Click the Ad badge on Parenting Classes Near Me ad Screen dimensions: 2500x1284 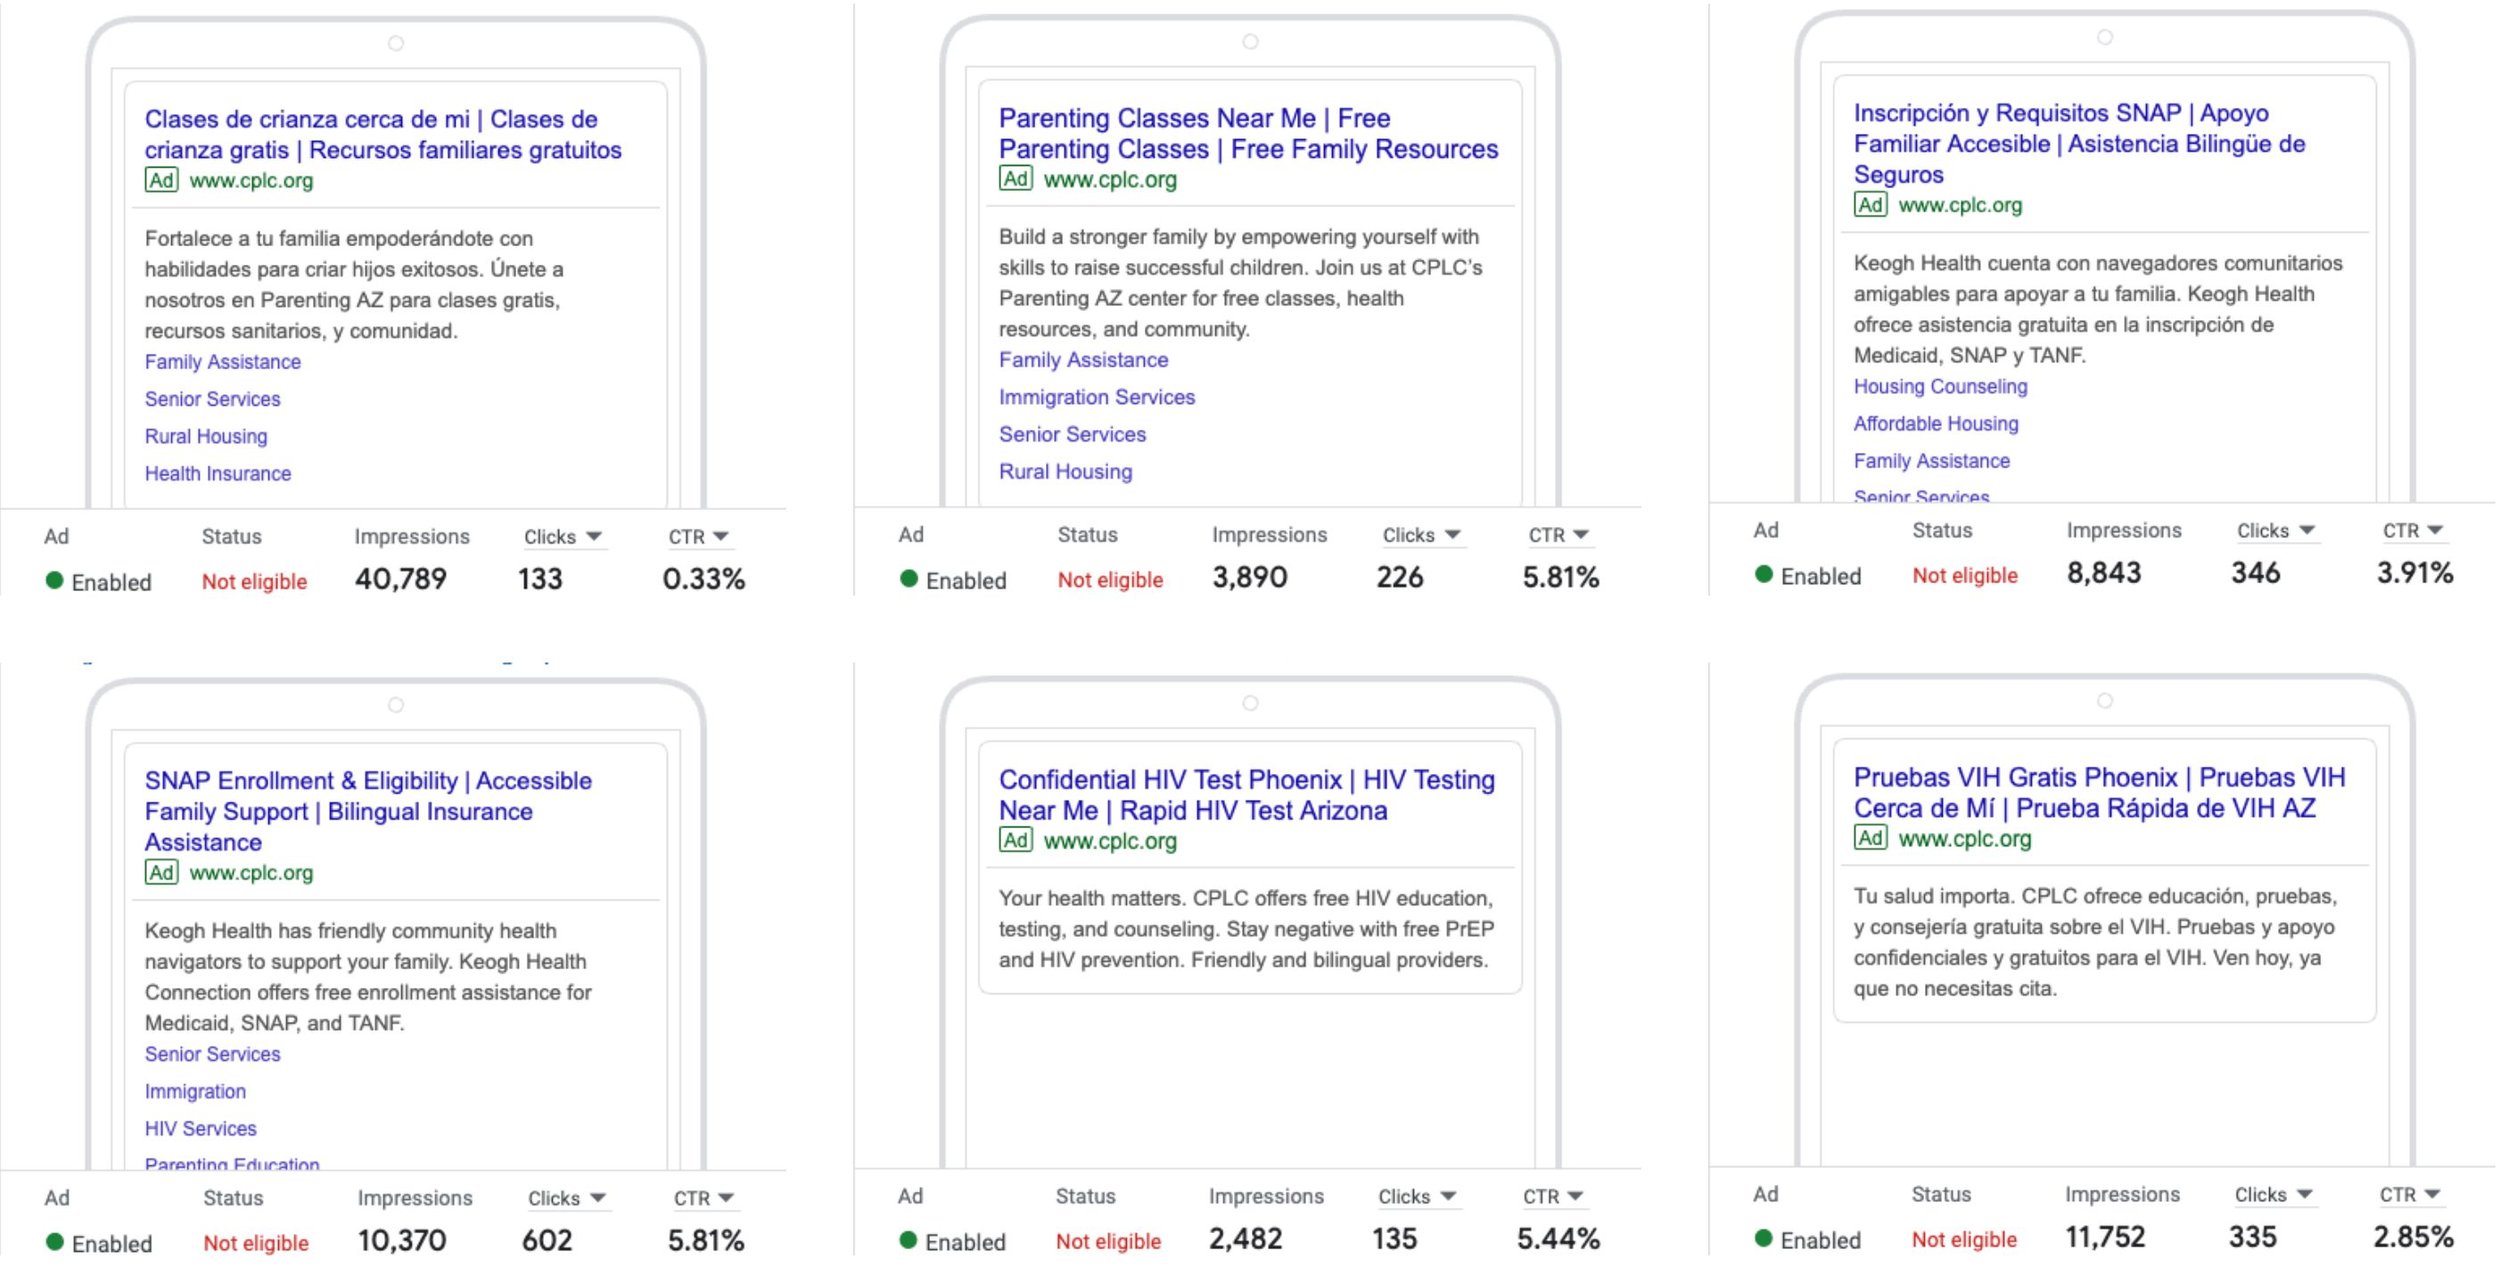click(x=1015, y=178)
